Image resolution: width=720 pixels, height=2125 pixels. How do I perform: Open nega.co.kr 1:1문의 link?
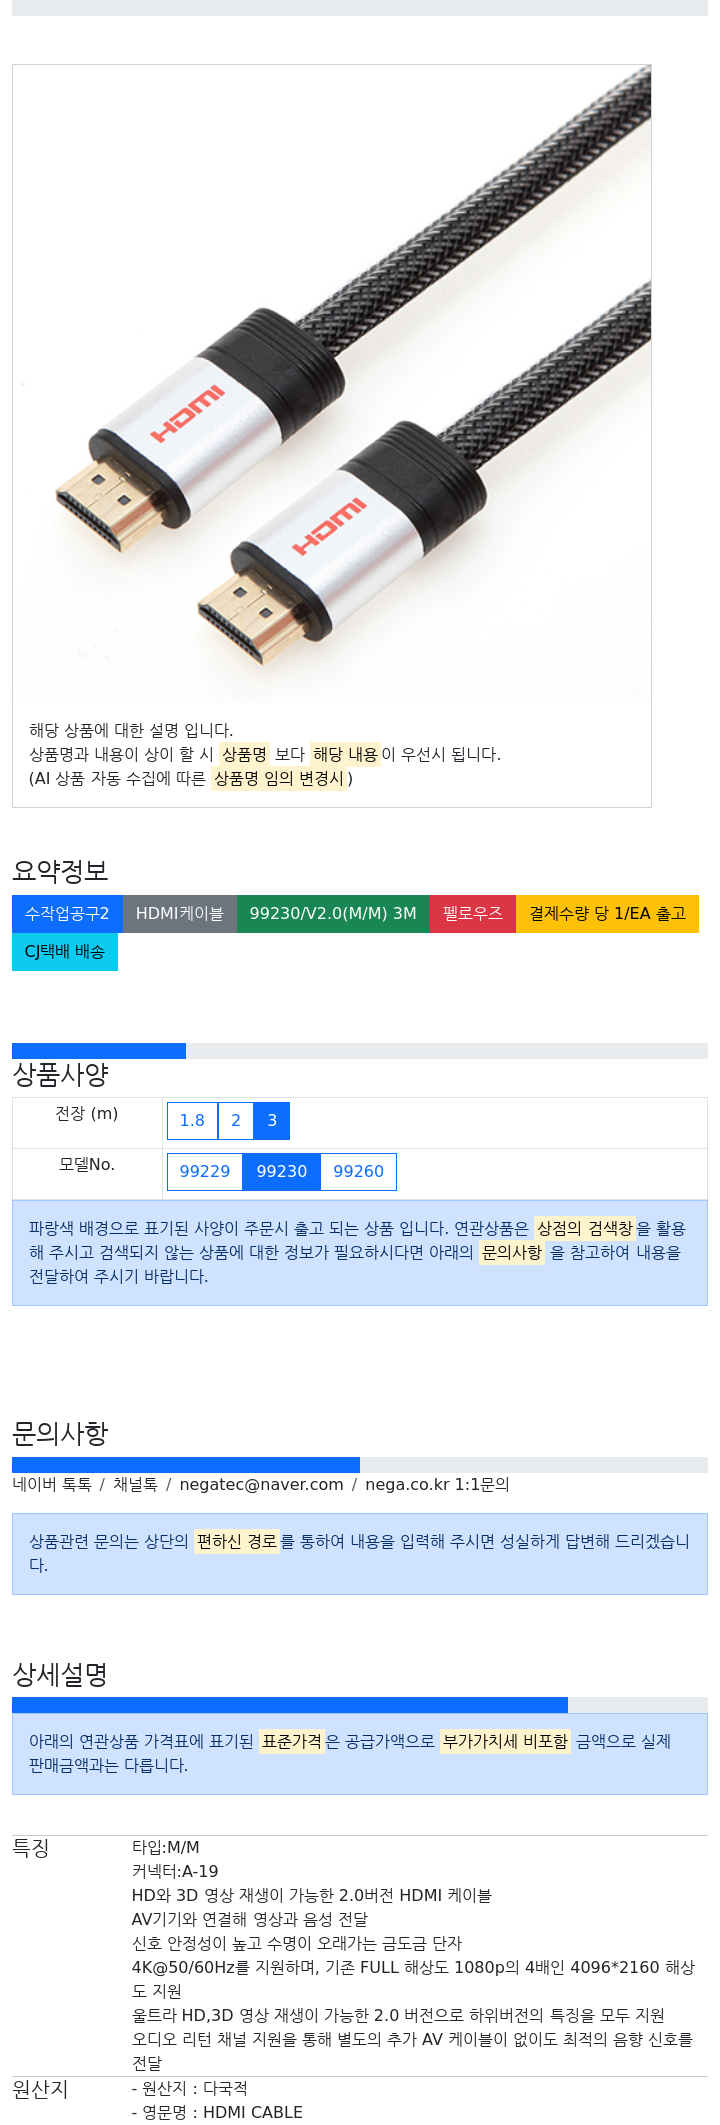[437, 1485]
